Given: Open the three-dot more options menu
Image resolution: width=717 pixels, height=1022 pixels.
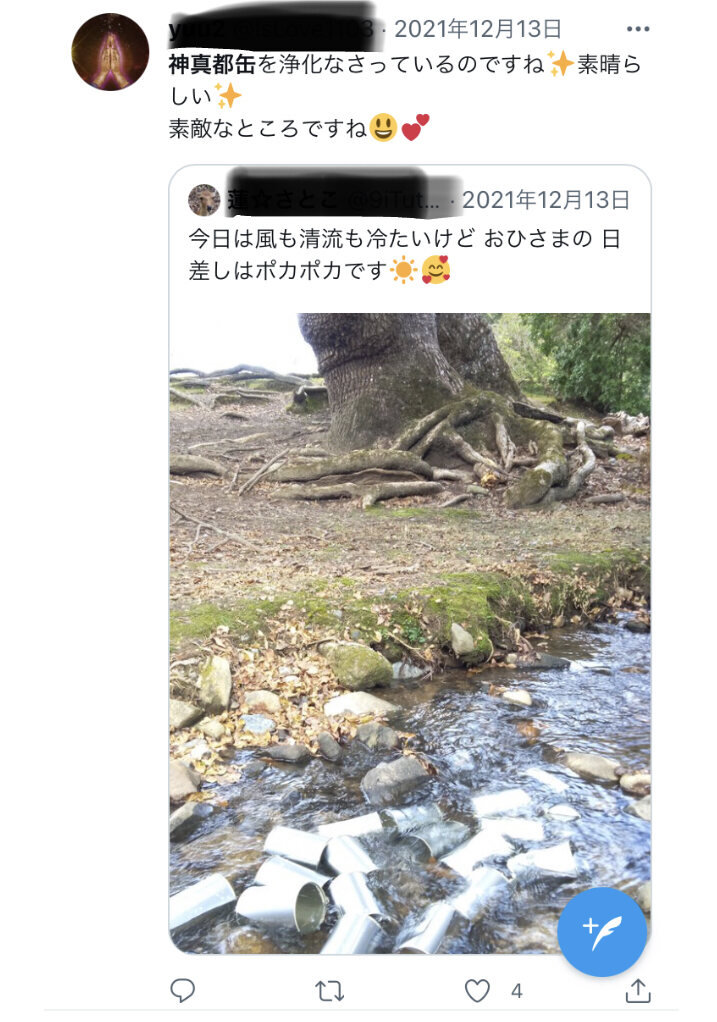Looking at the screenshot, I should [637, 29].
